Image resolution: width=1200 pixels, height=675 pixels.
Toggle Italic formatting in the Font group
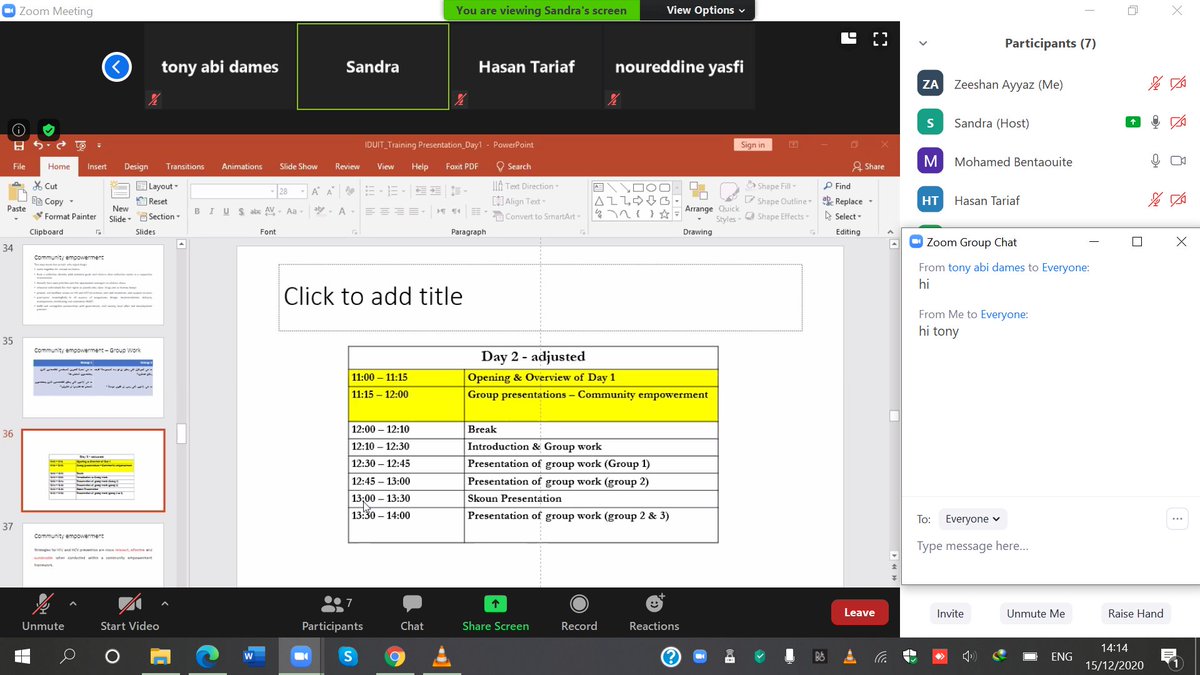coord(211,211)
